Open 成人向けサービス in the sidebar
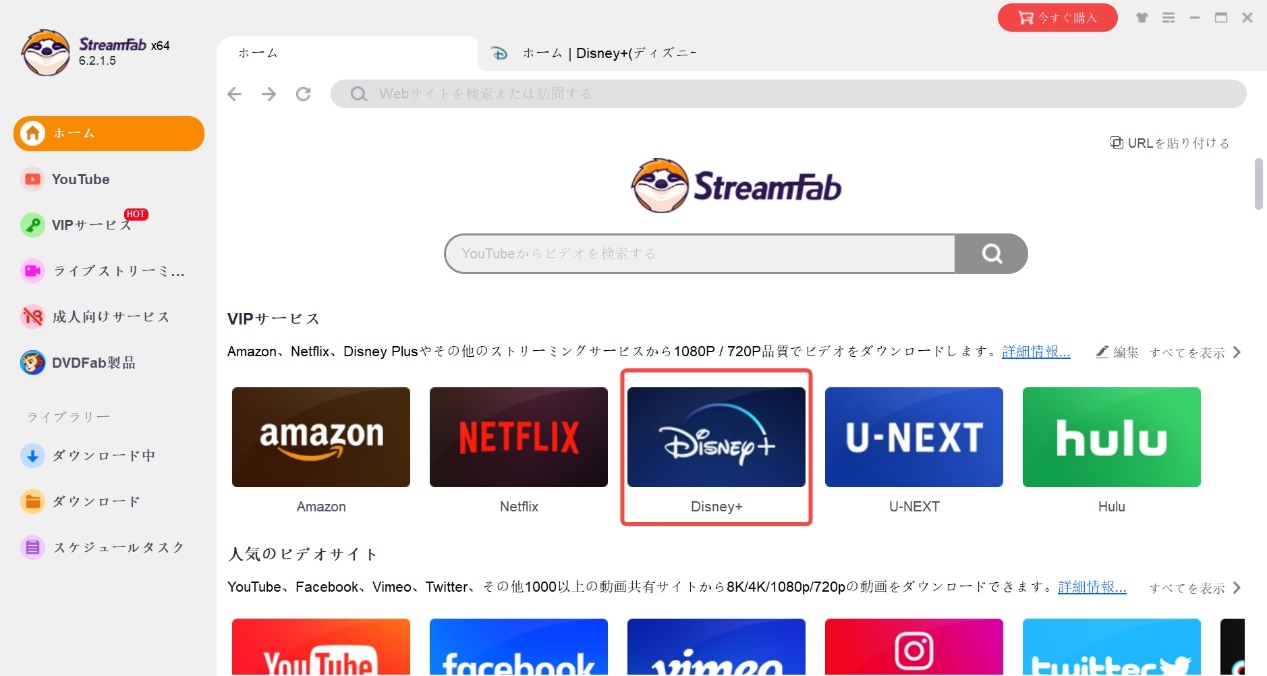This screenshot has height=676, width=1267. (x=96, y=317)
